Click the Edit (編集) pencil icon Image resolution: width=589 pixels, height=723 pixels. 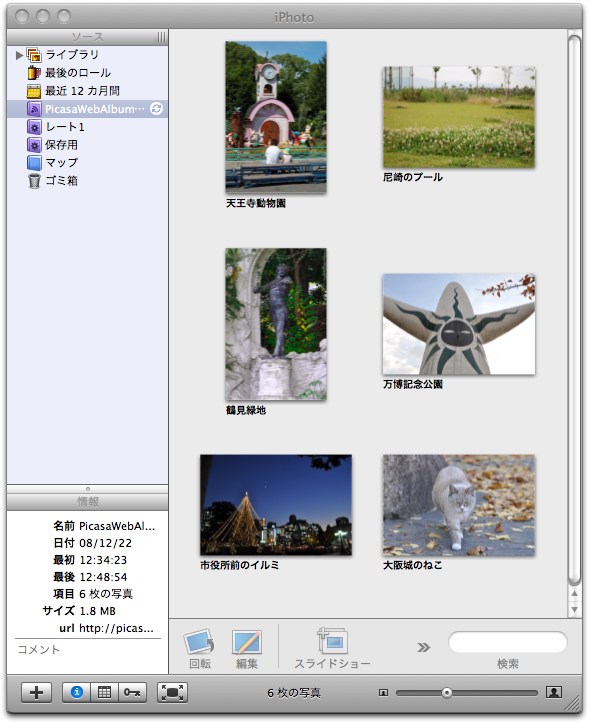(247, 641)
